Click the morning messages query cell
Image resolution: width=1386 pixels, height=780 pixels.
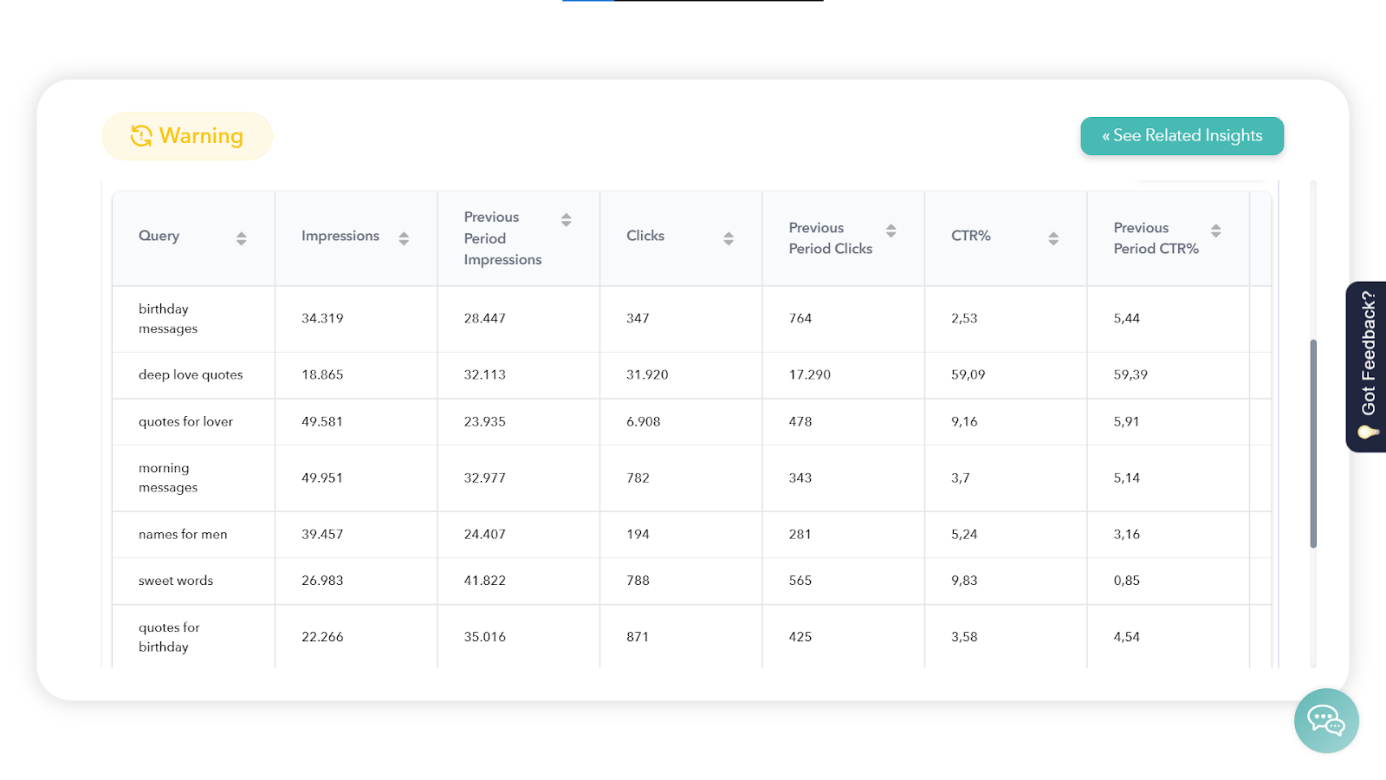[168, 478]
